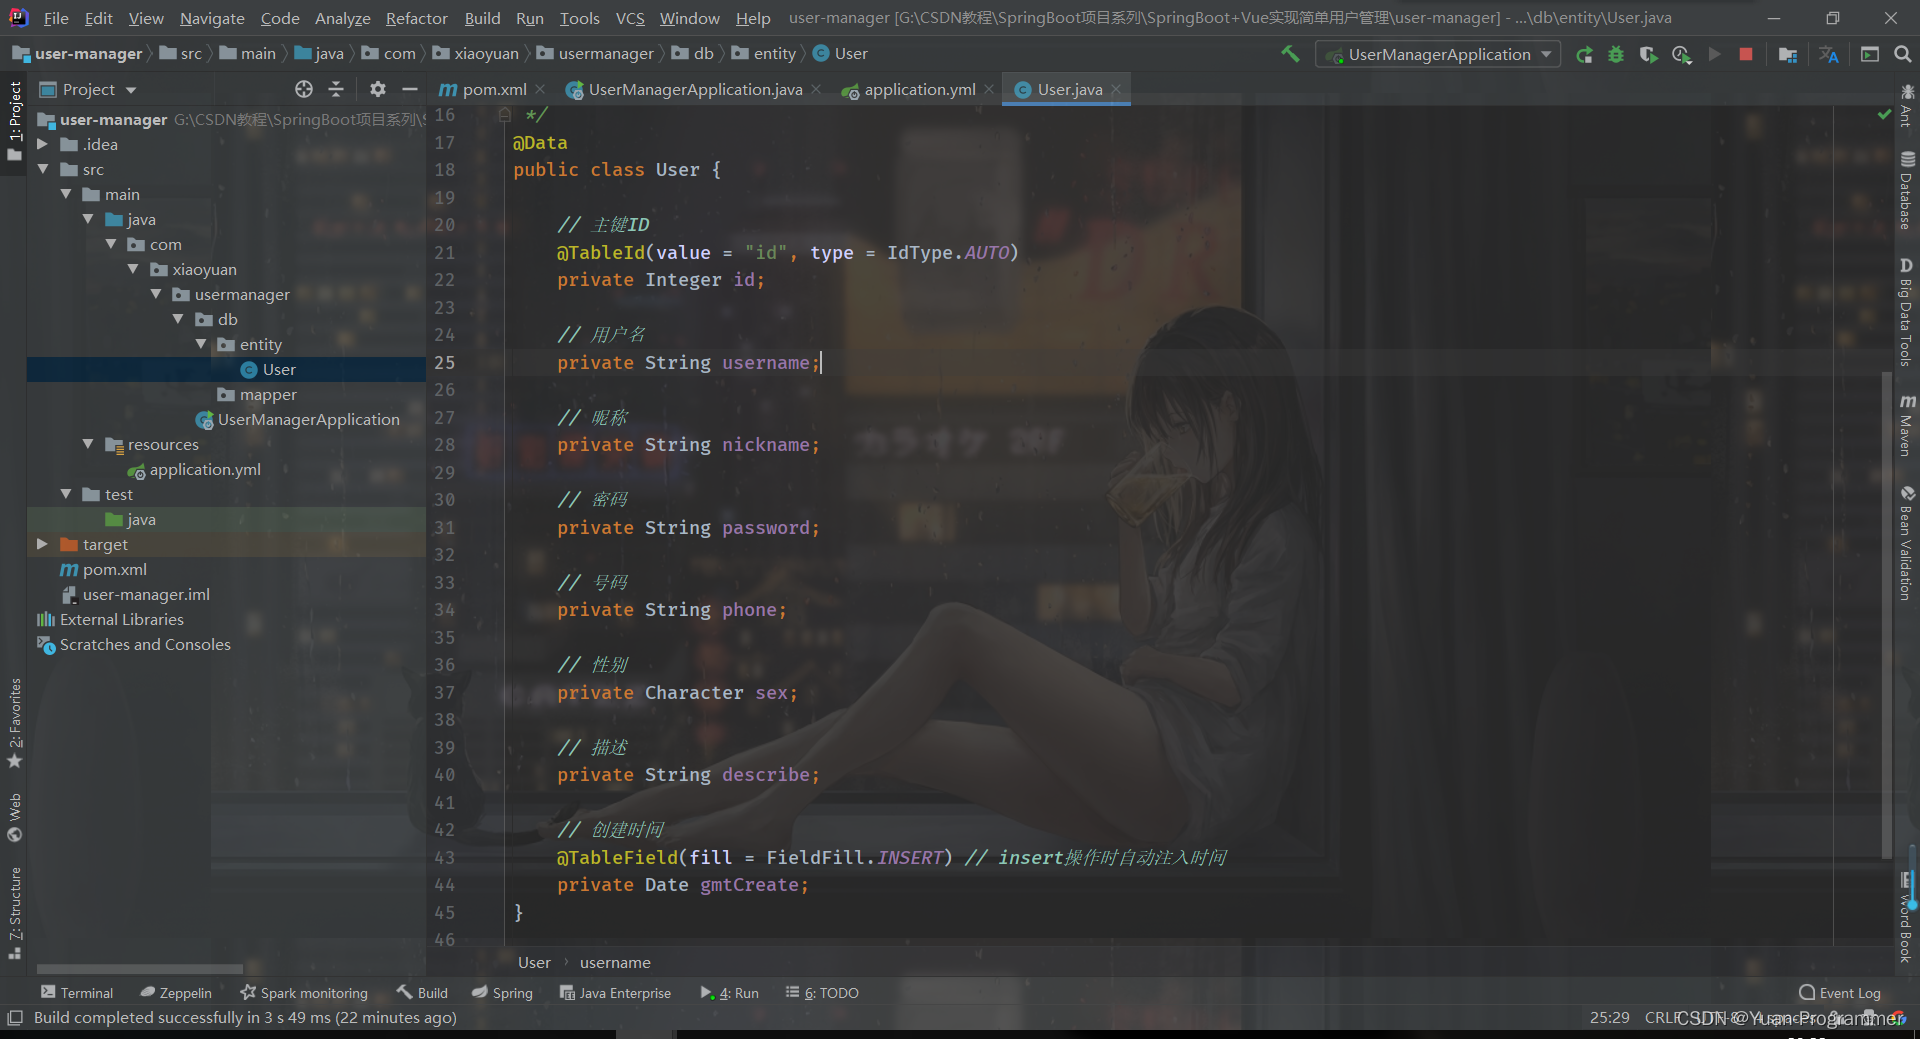Open the Project Structure dialog icon

coord(1788,55)
